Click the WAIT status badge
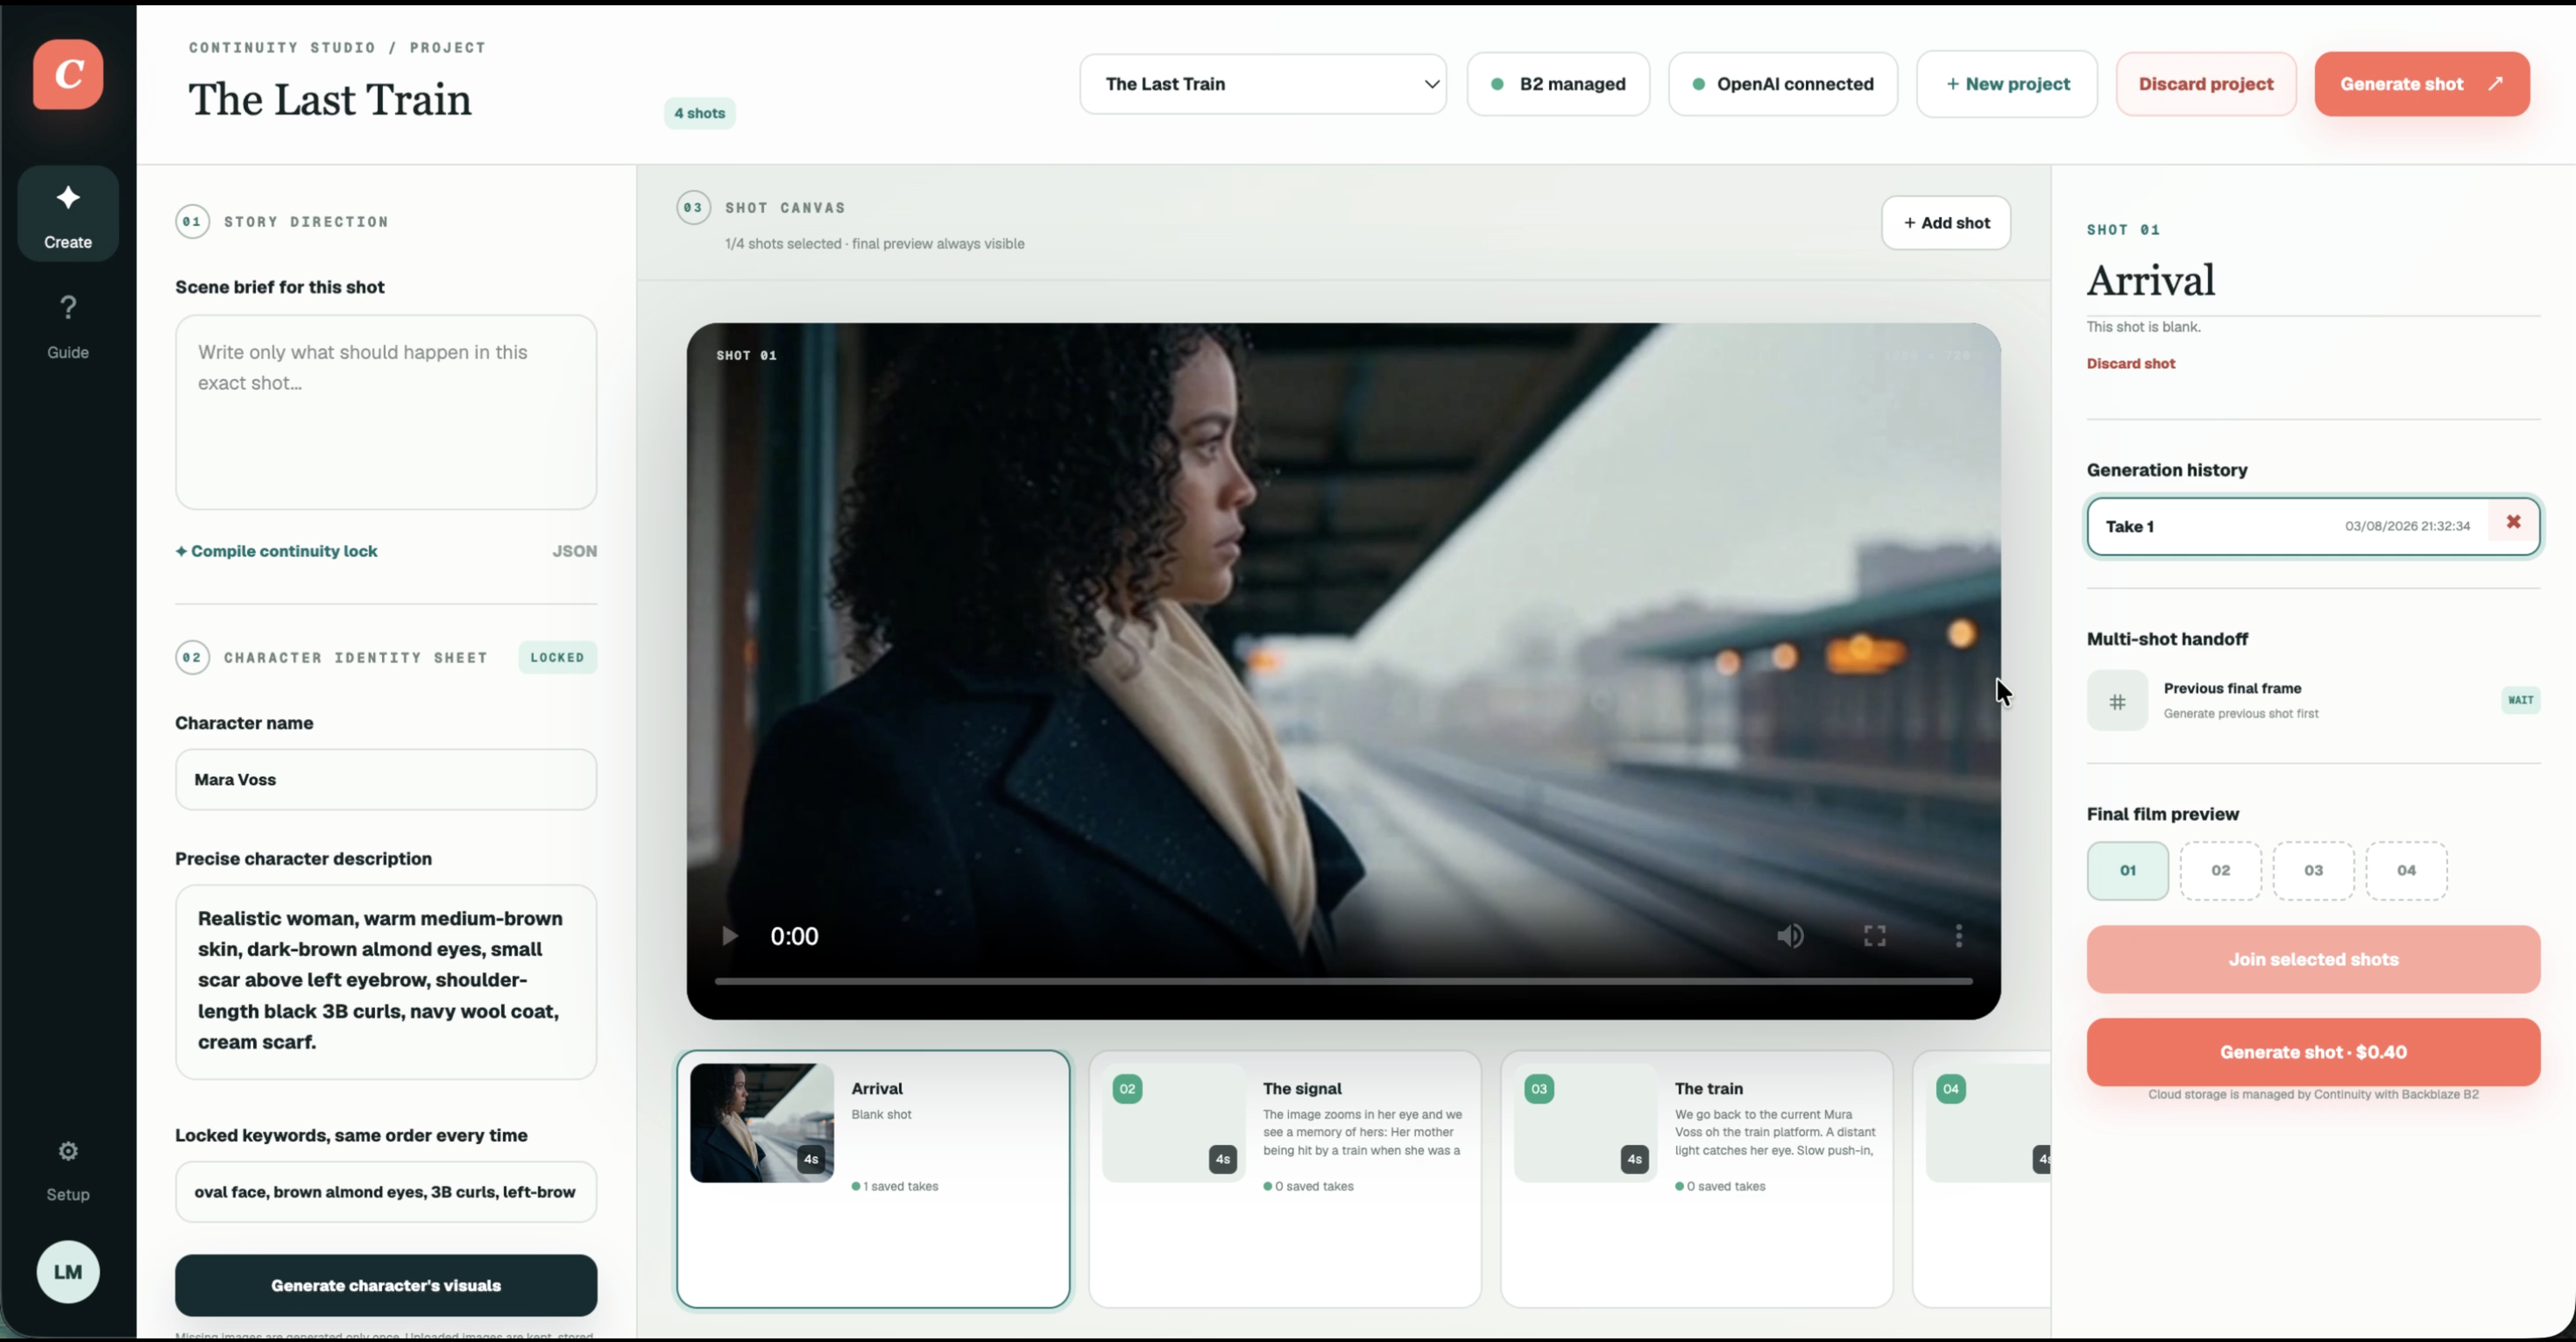 pos(2521,700)
